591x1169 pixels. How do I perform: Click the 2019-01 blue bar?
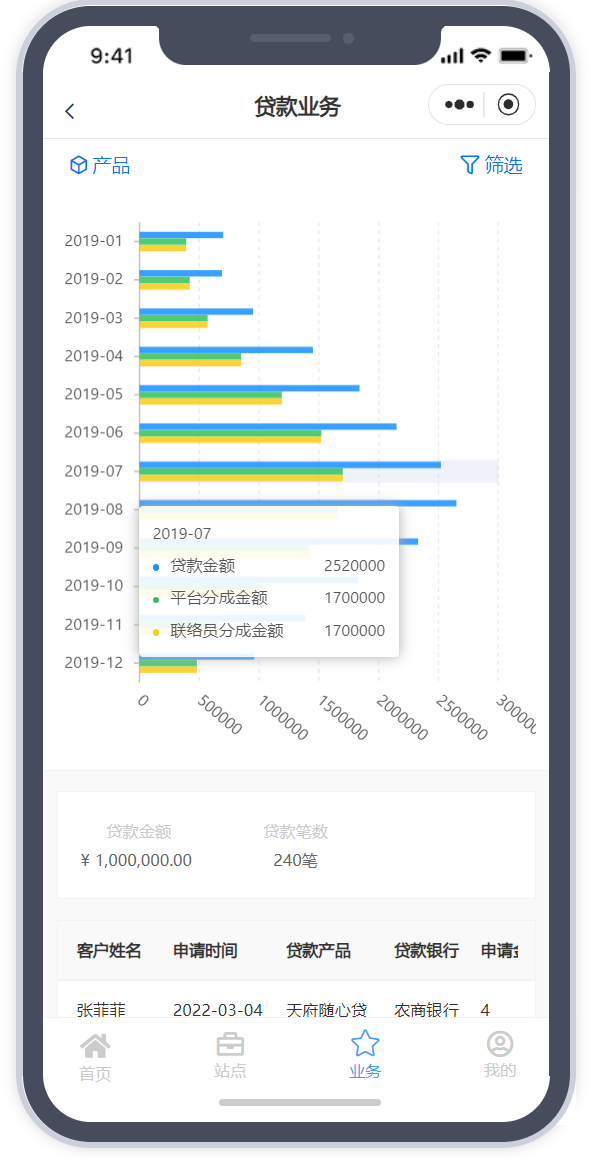click(x=181, y=235)
